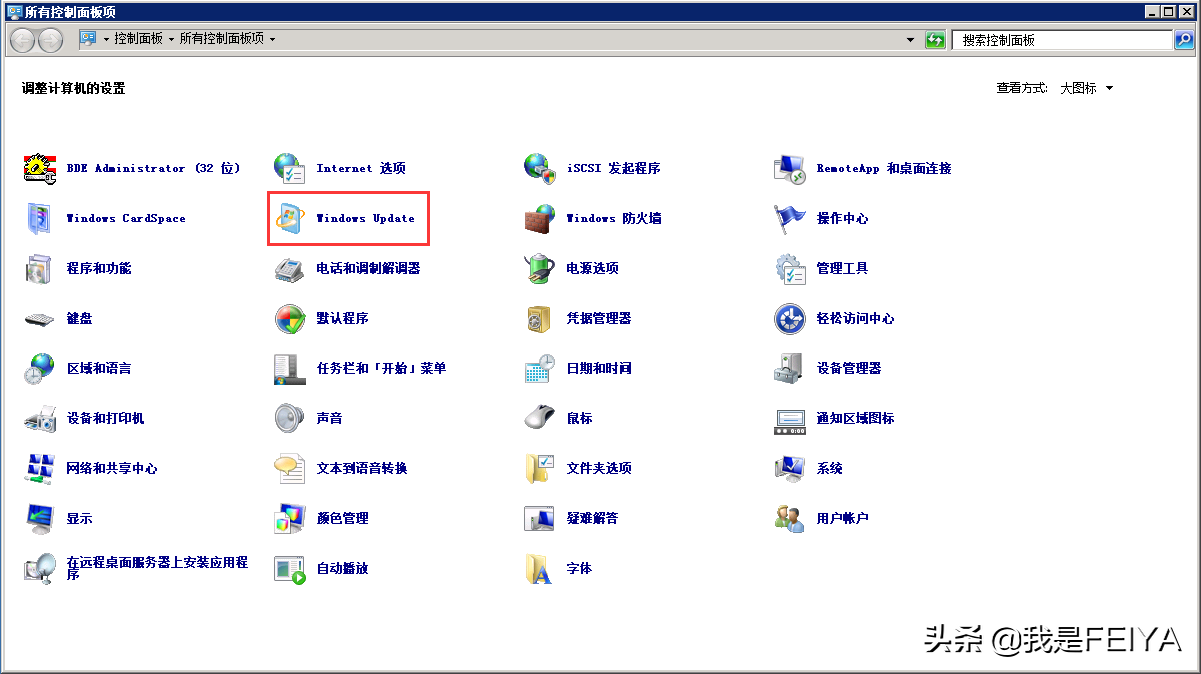
Task: Click the 日期和时间 text label
Action: (599, 368)
